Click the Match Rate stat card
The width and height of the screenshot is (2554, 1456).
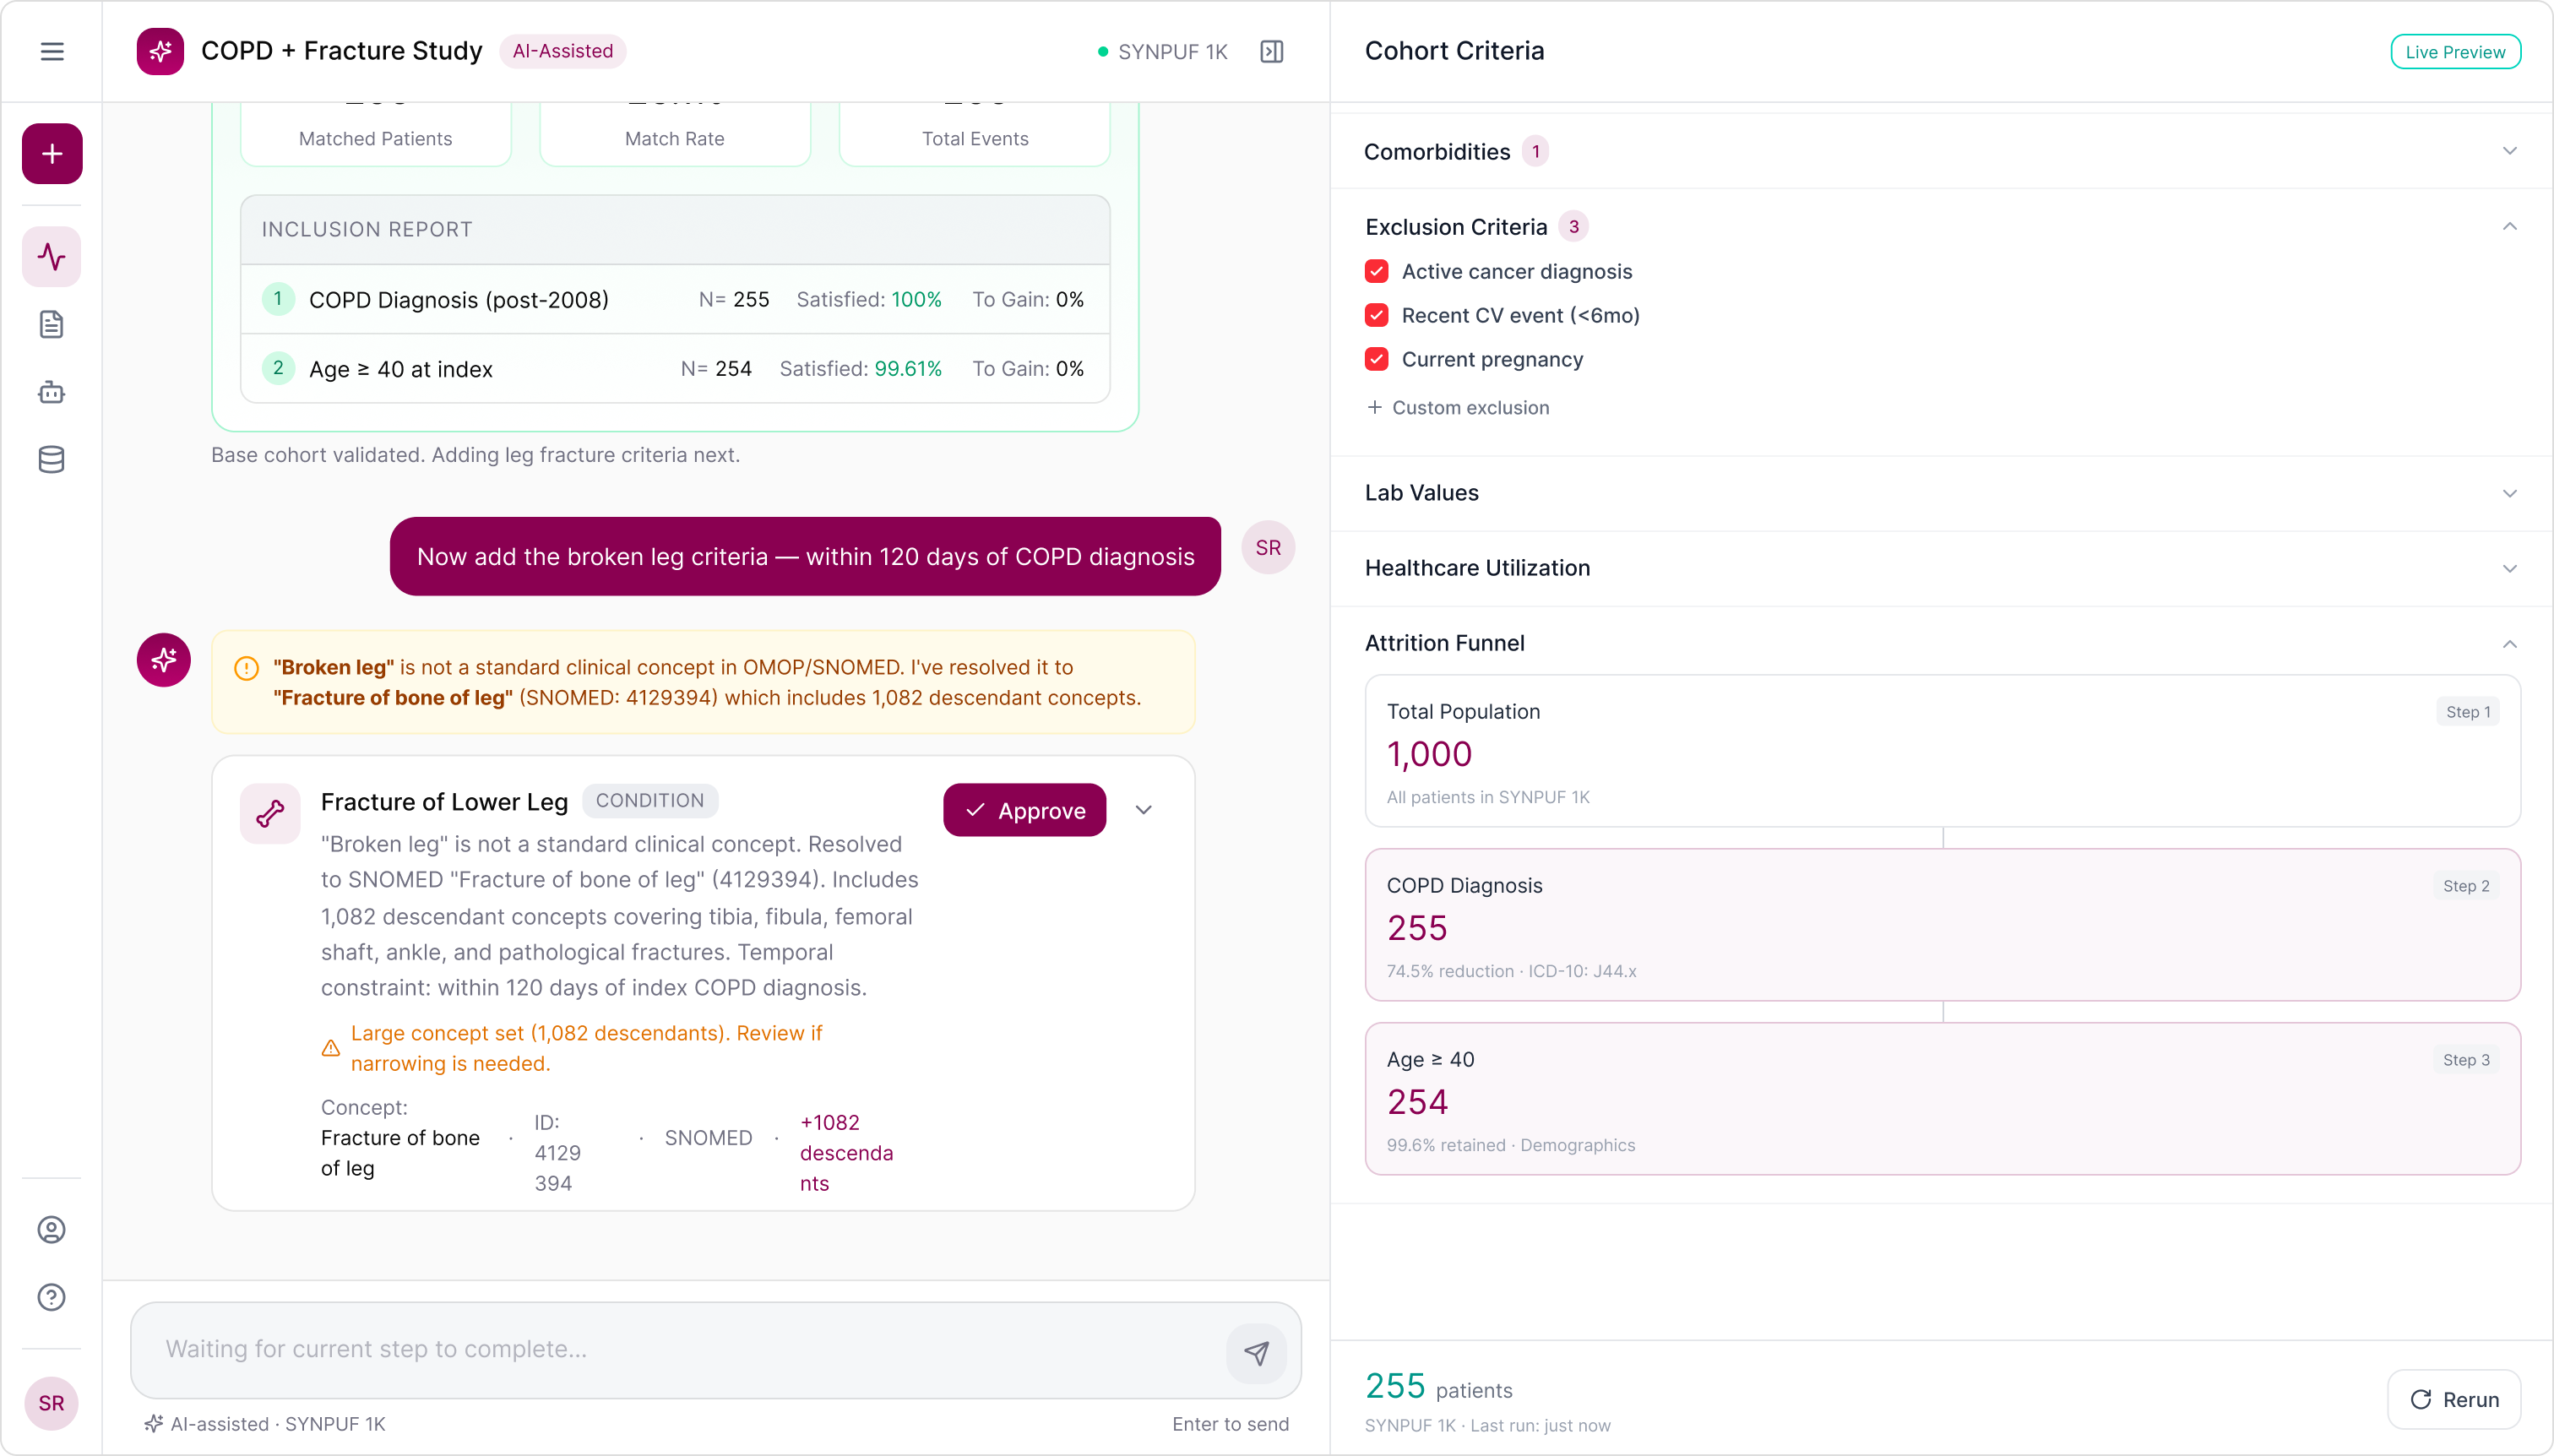click(675, 135)
